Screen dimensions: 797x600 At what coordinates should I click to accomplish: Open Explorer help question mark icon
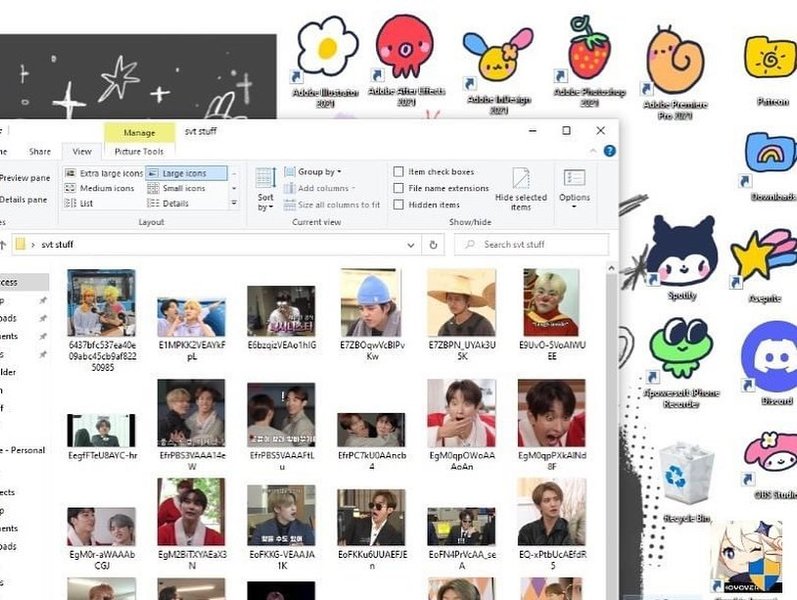coord(609,151)
